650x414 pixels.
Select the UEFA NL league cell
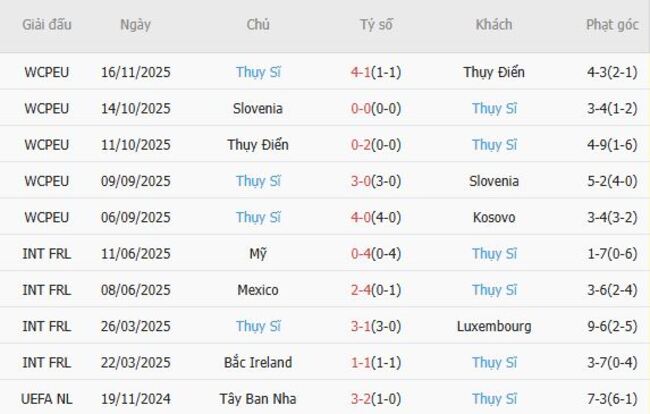tap(47, 399)
